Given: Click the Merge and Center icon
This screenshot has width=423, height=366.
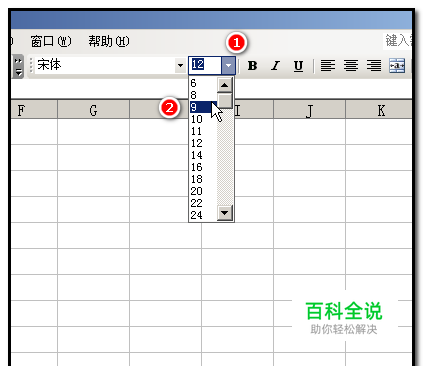Looking at the screenshot, I should (x=397, y=66).
